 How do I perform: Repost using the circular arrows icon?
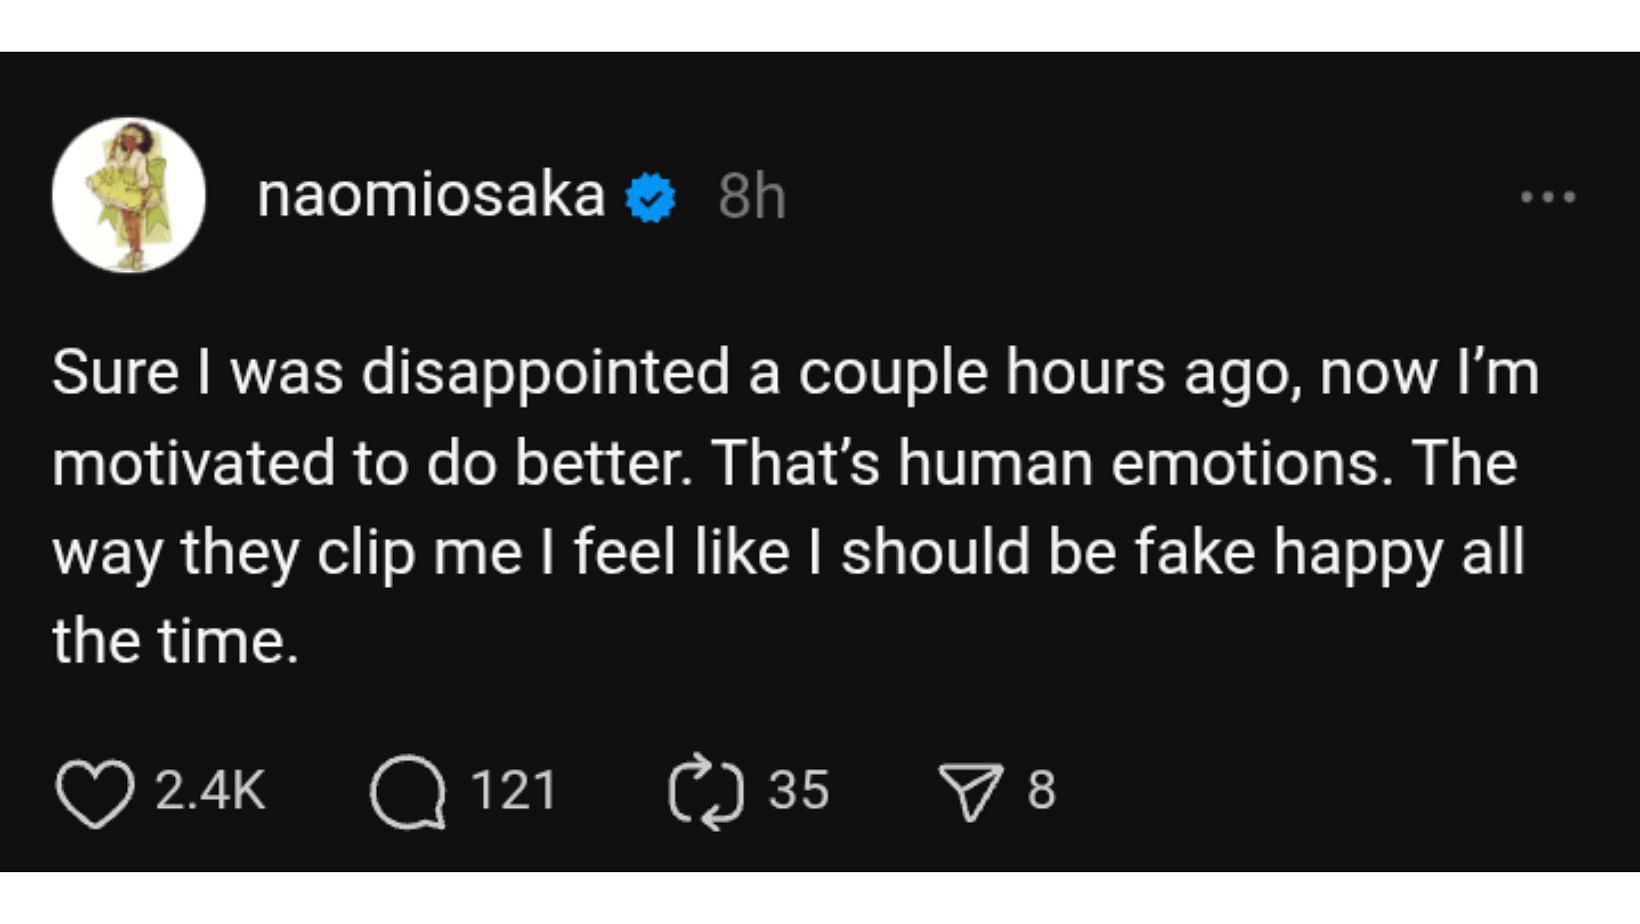(706, 792)
